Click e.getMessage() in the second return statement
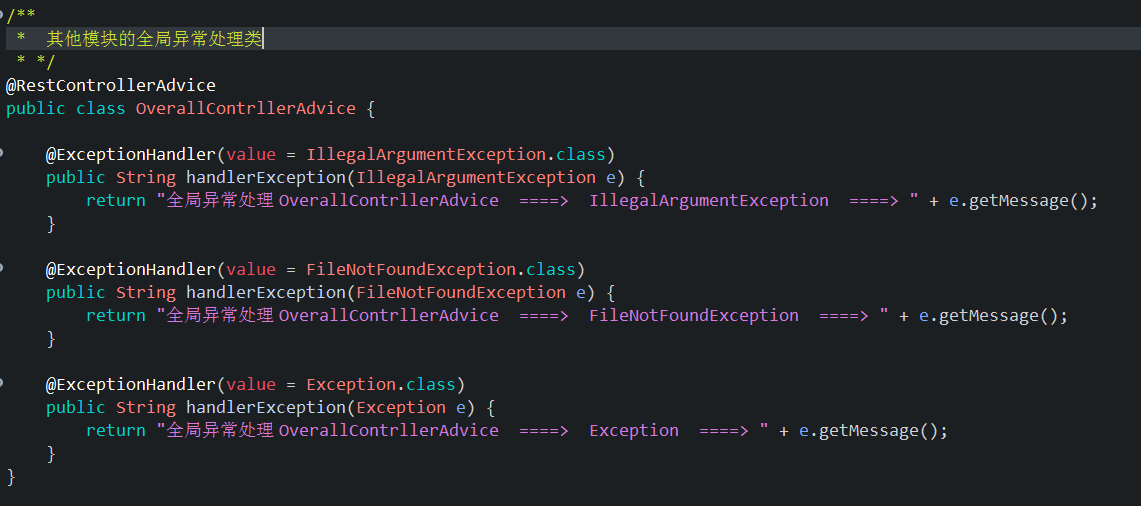The image size is (1141, 506). (993, 316)
